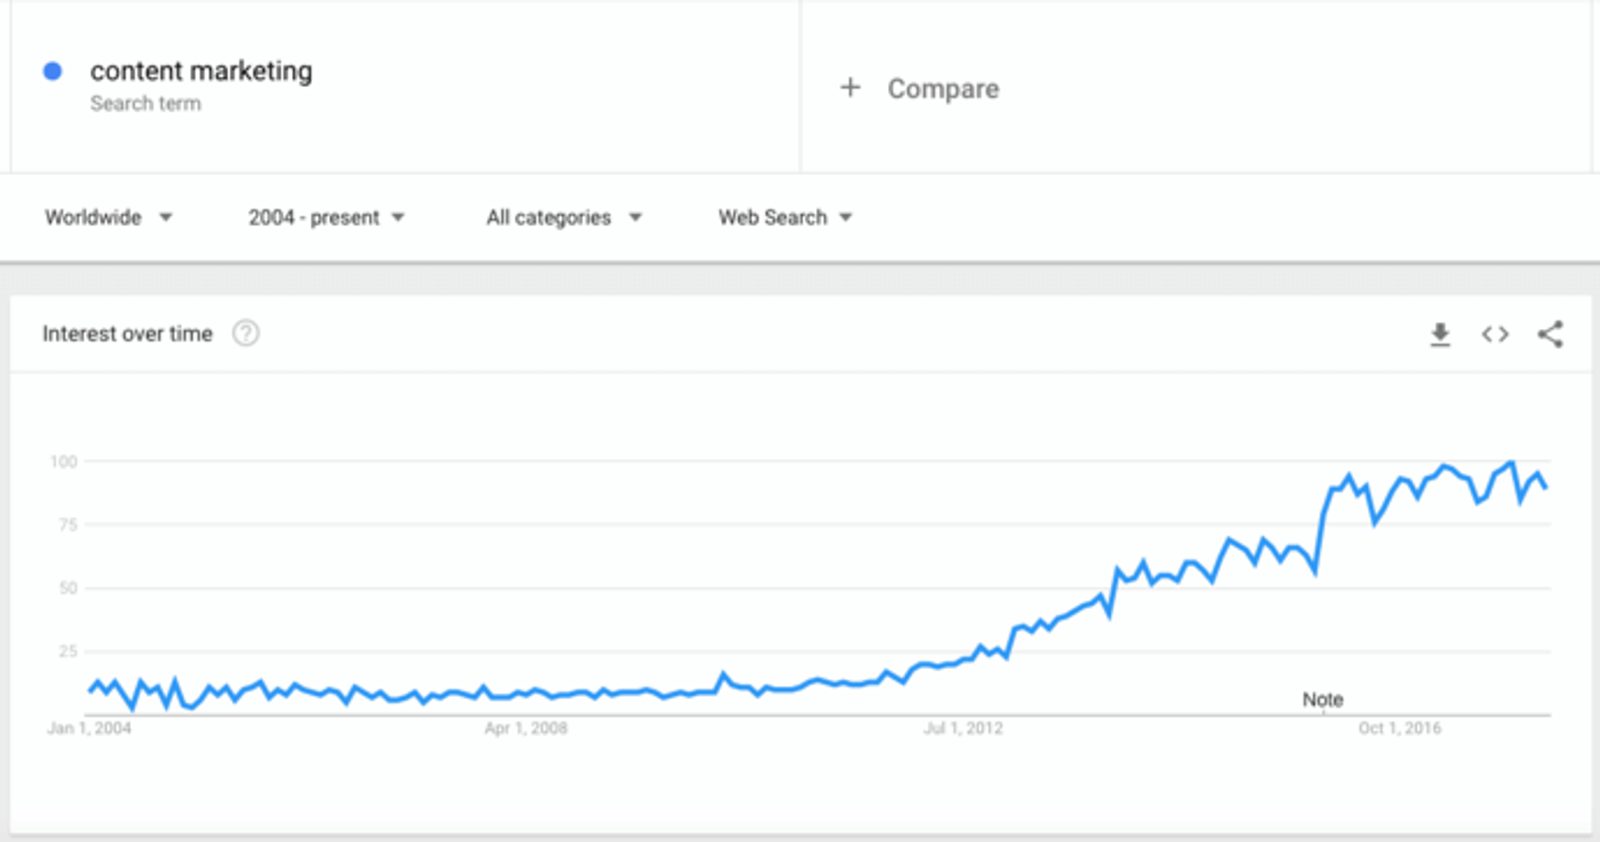1600x842 pixels.
Task: Open the help tooltip next to Interest over time
Action: click(x=245, y=333)
